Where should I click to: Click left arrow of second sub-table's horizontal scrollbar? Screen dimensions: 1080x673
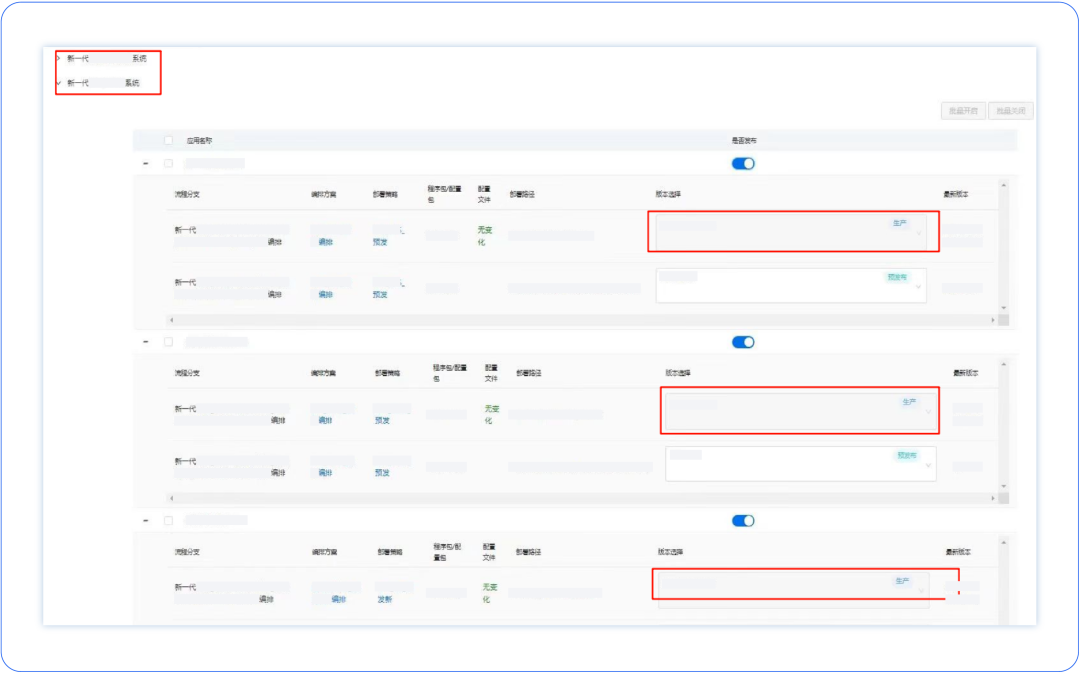[172, 498]
